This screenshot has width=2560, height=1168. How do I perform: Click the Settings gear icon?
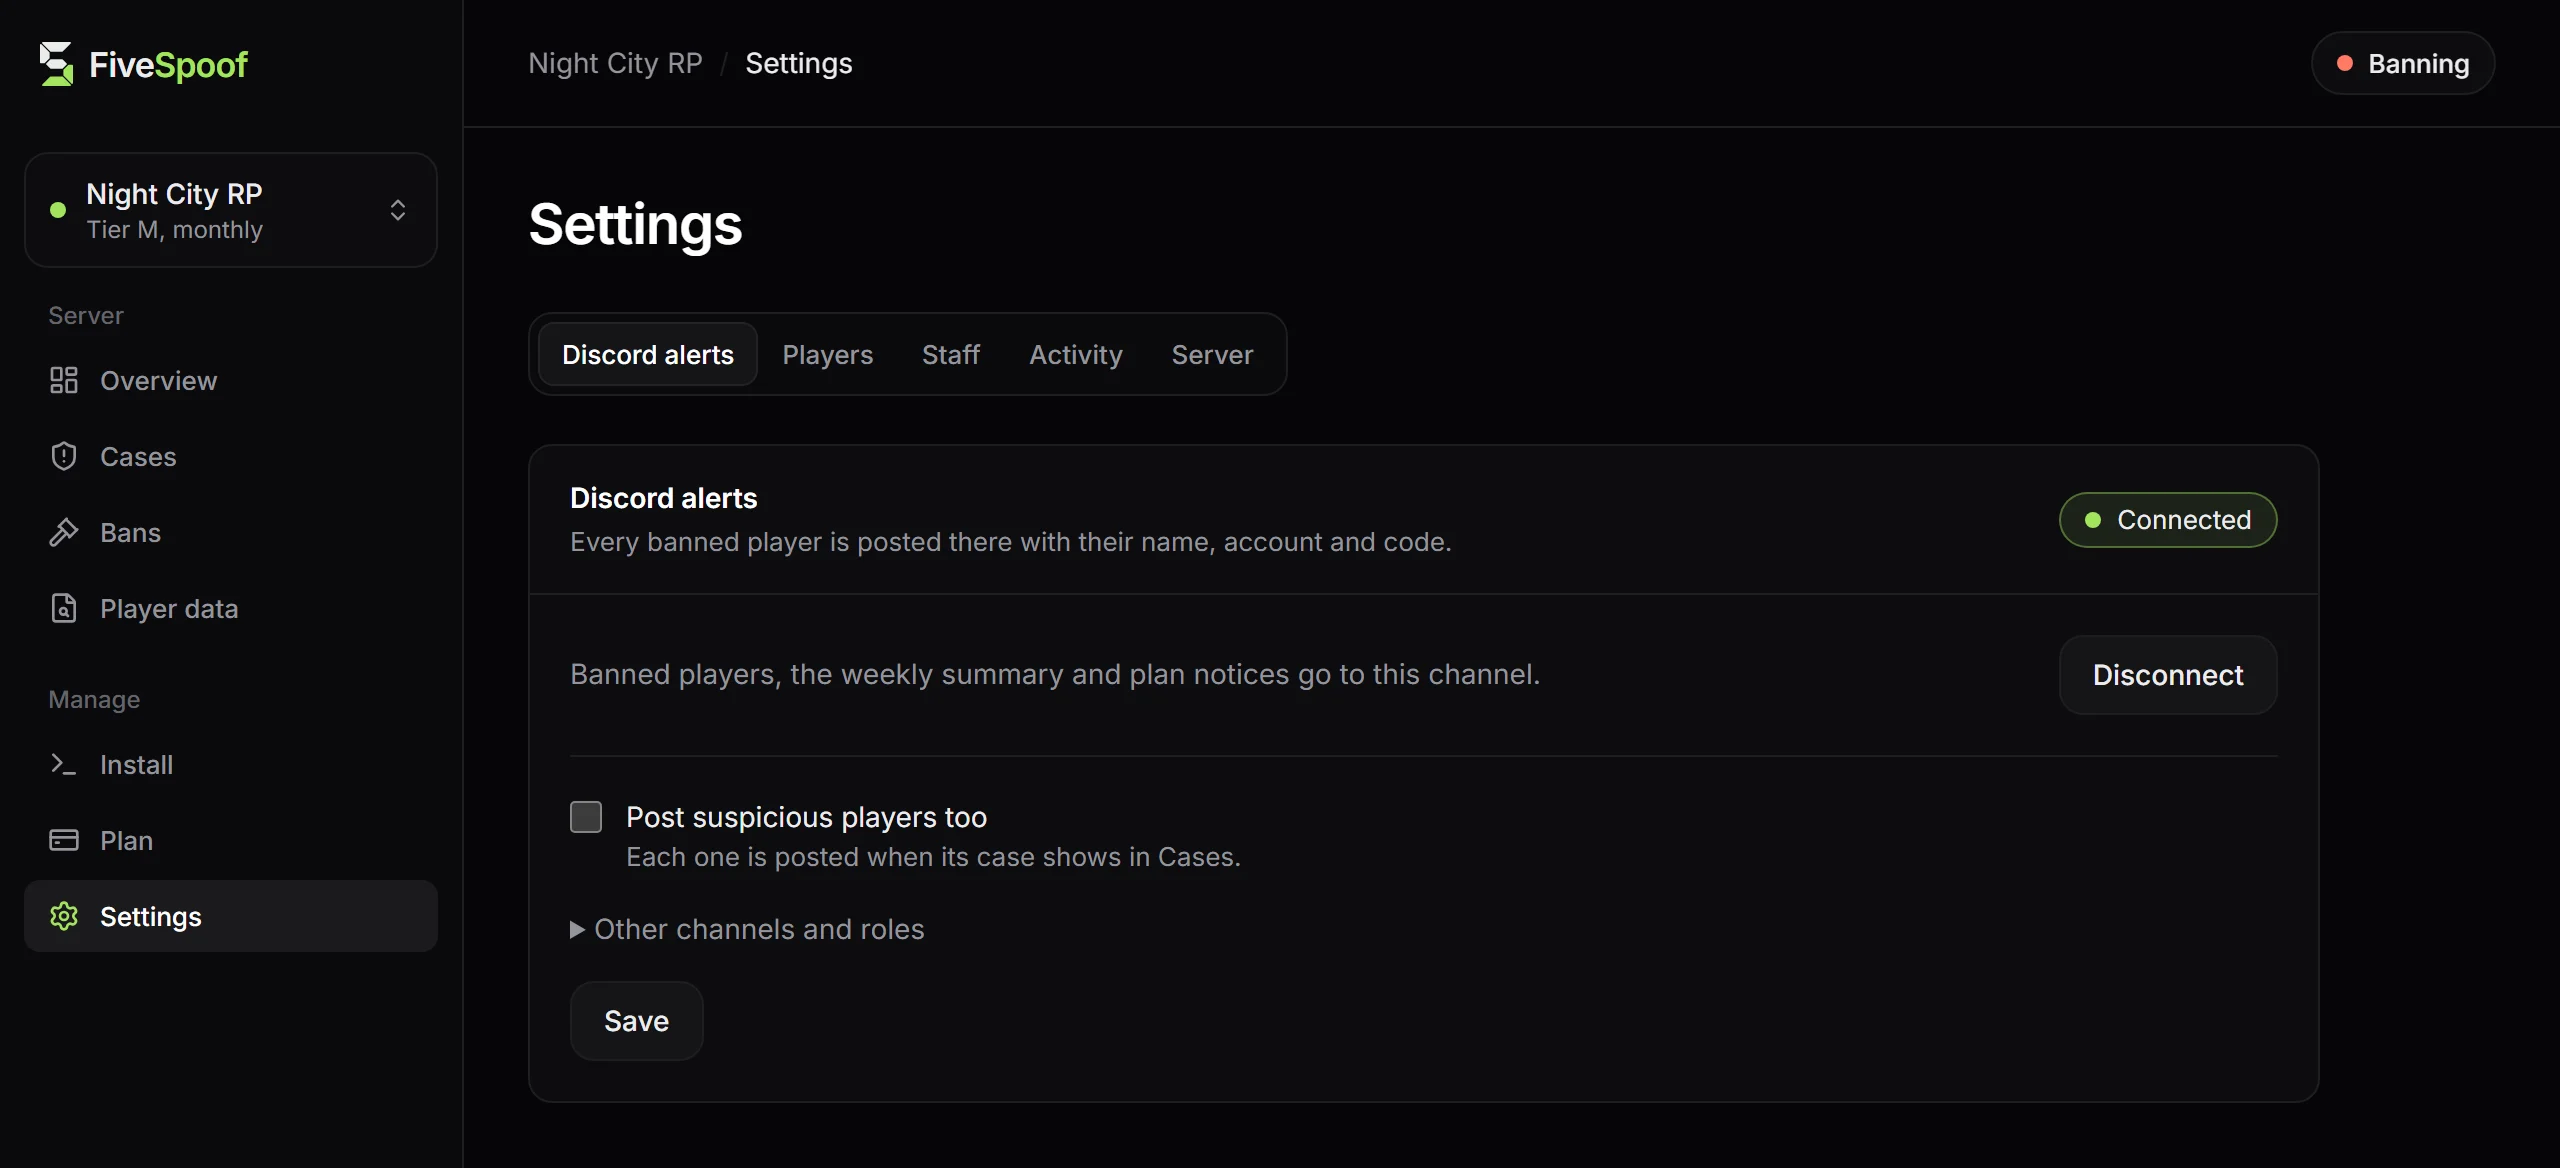point(64,916)
